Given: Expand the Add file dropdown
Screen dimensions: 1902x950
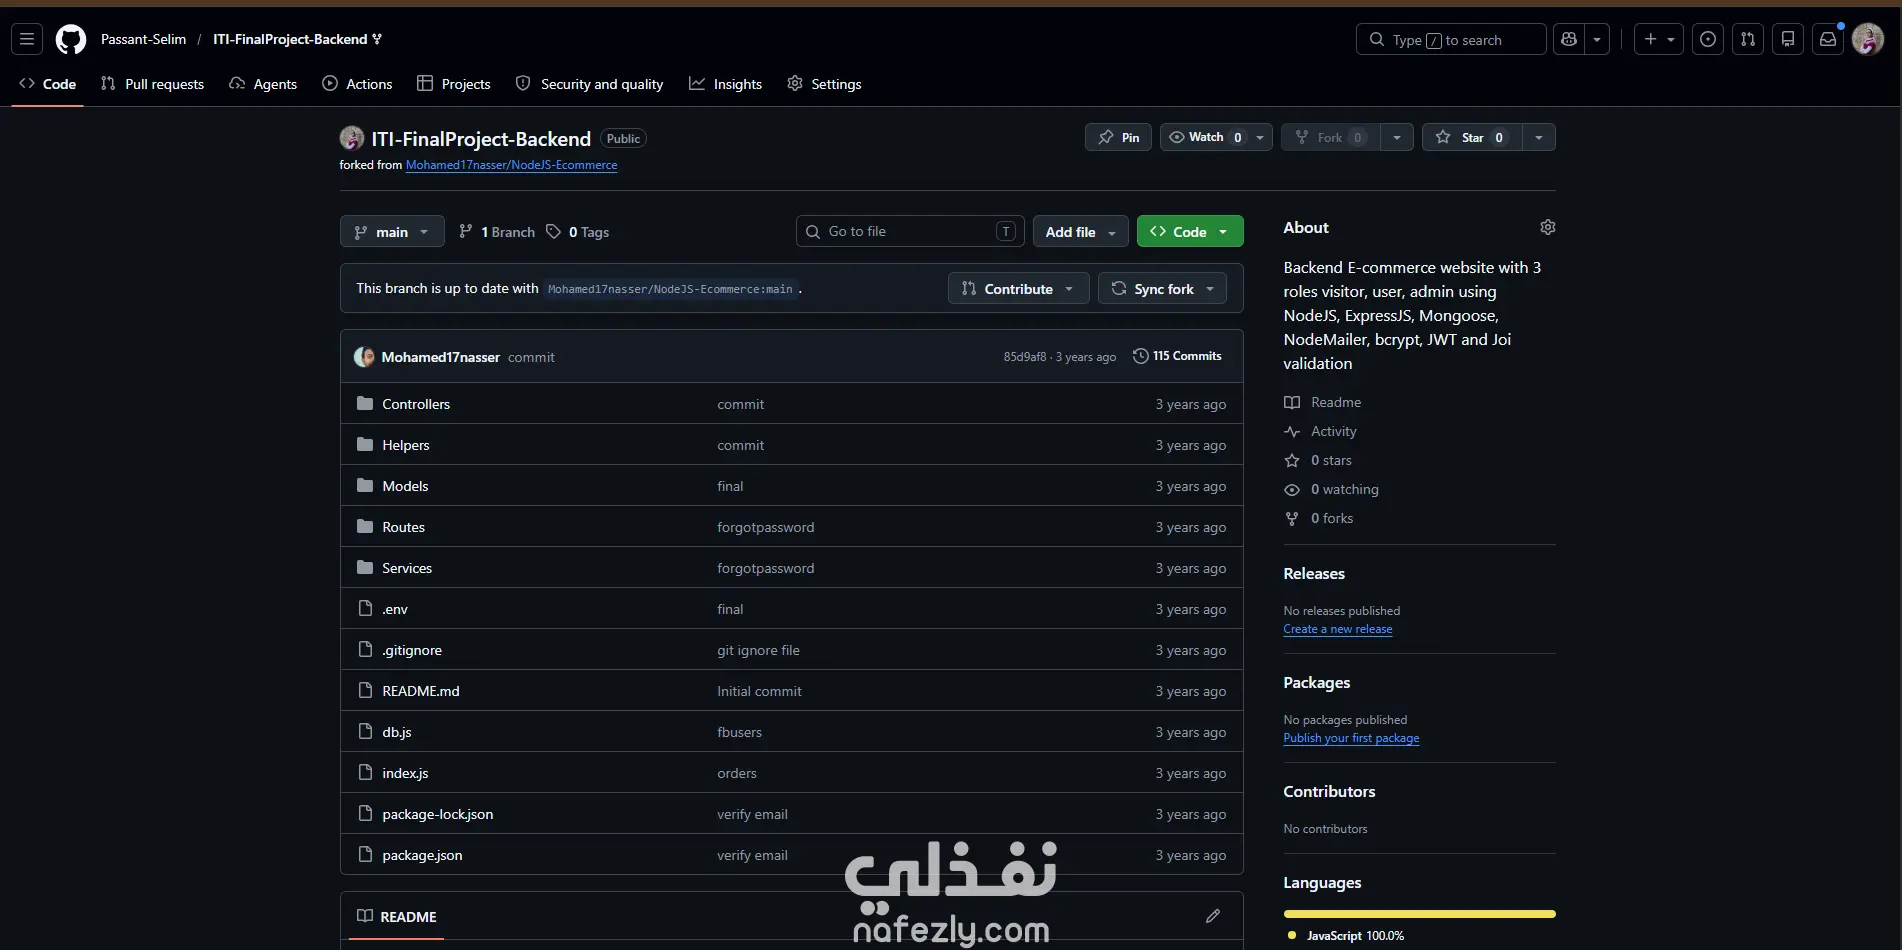Looking at the screenshot, I should point(1080,232).
